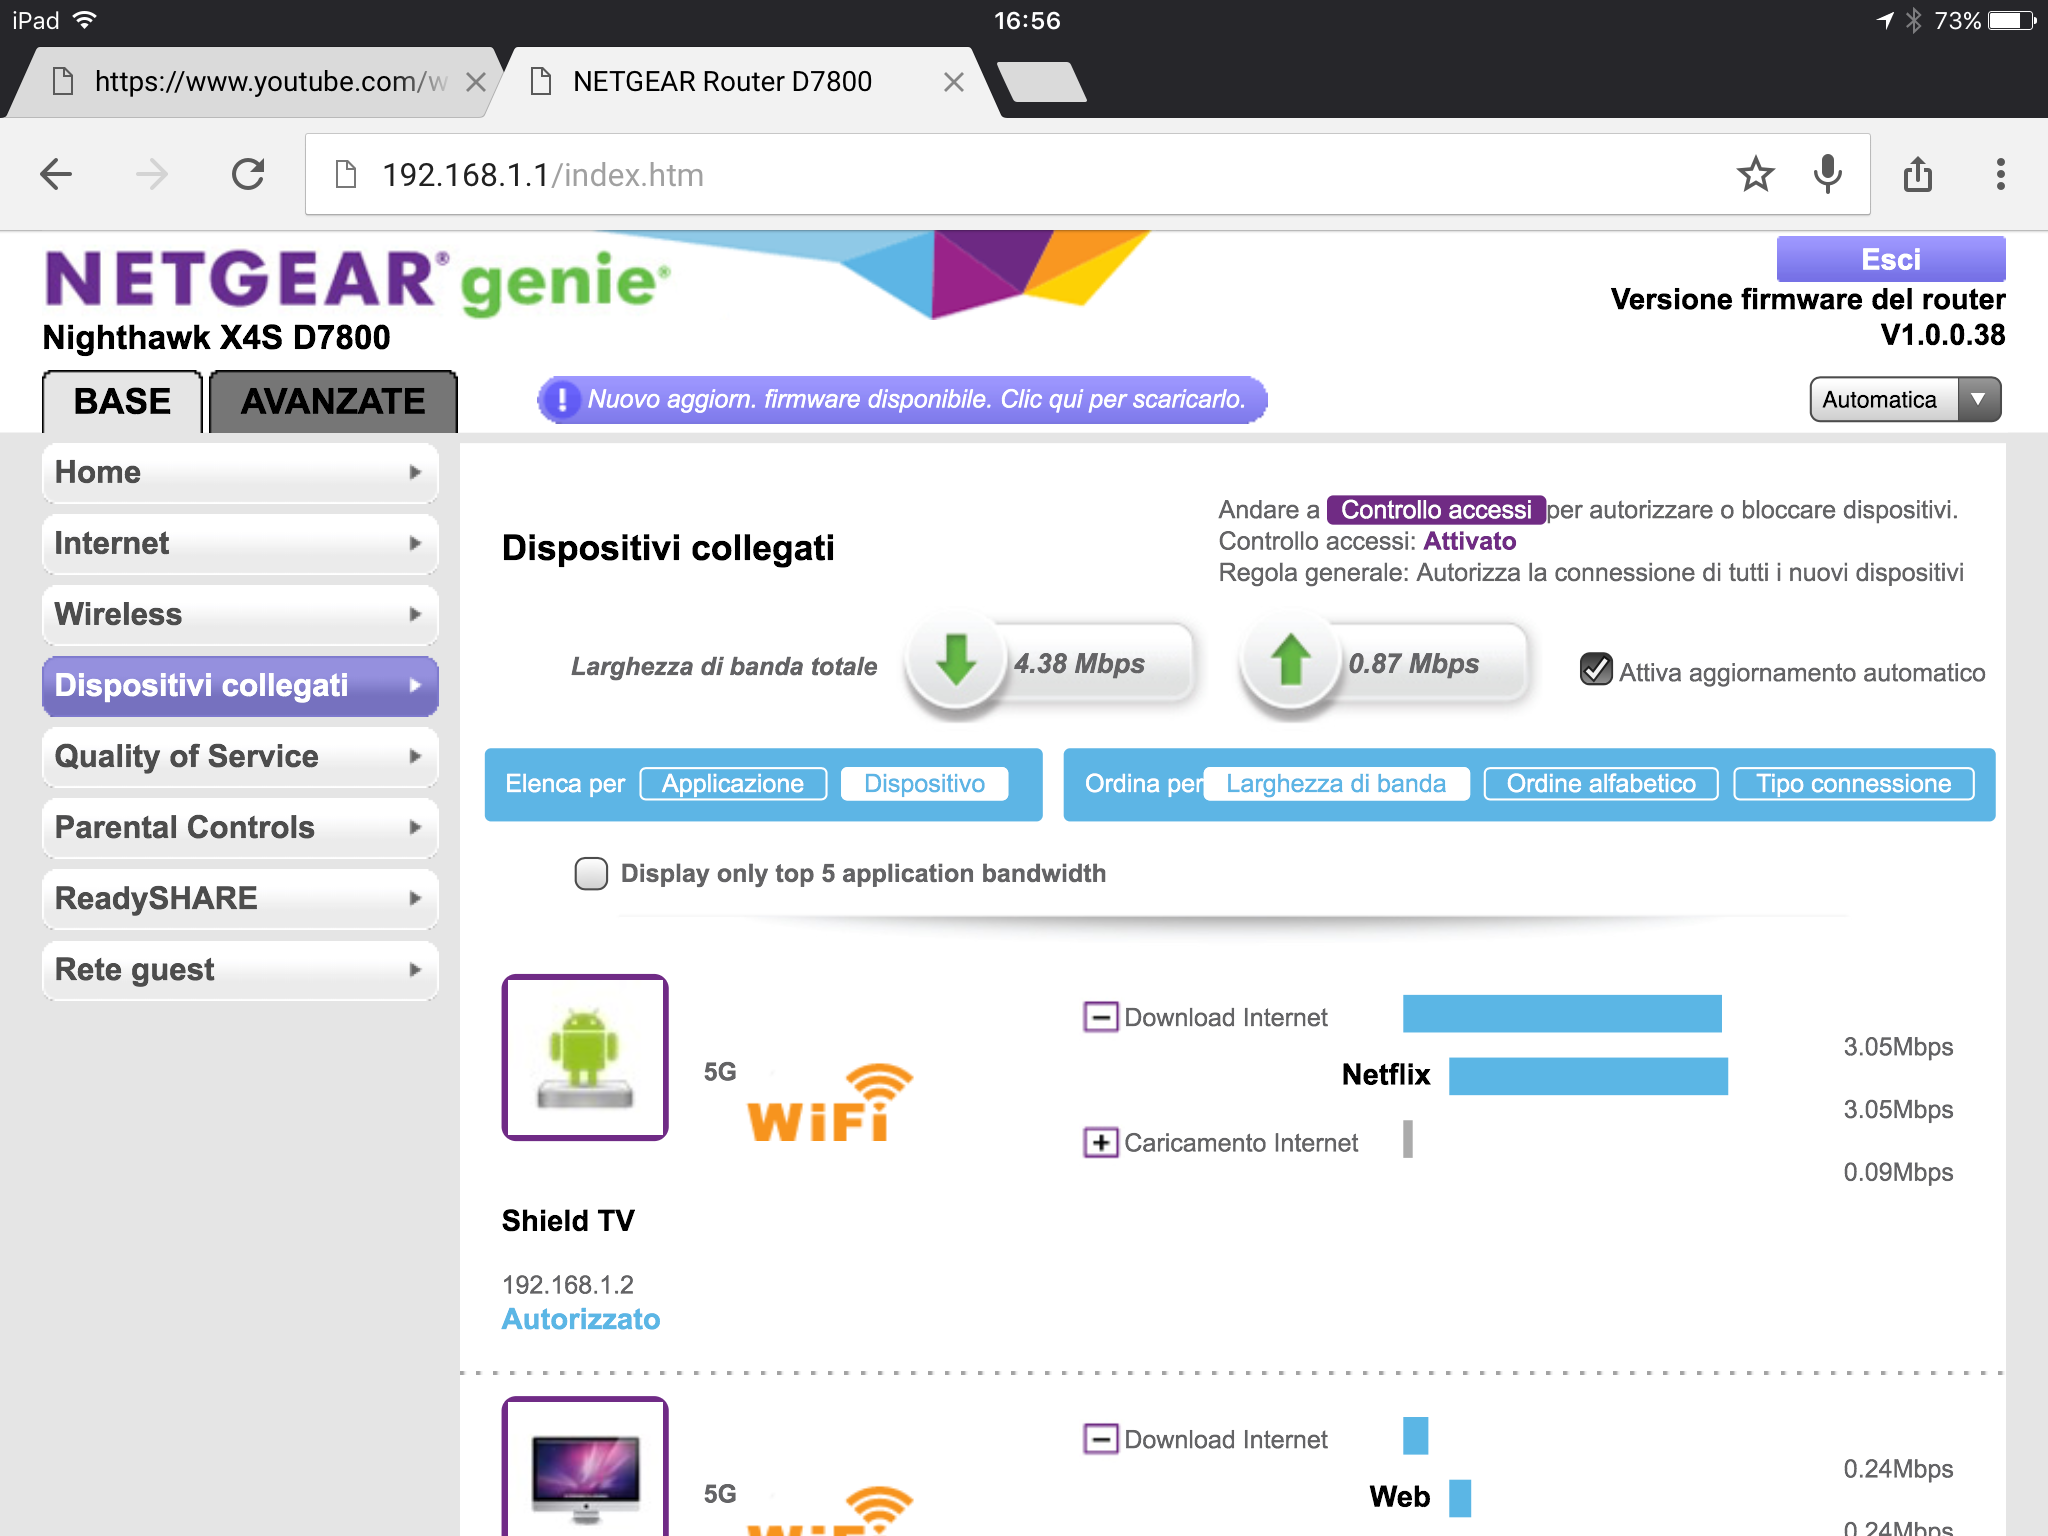2048x1536 pixels.
Task: Open a new blank browser tab
Action: (1041, 82)
